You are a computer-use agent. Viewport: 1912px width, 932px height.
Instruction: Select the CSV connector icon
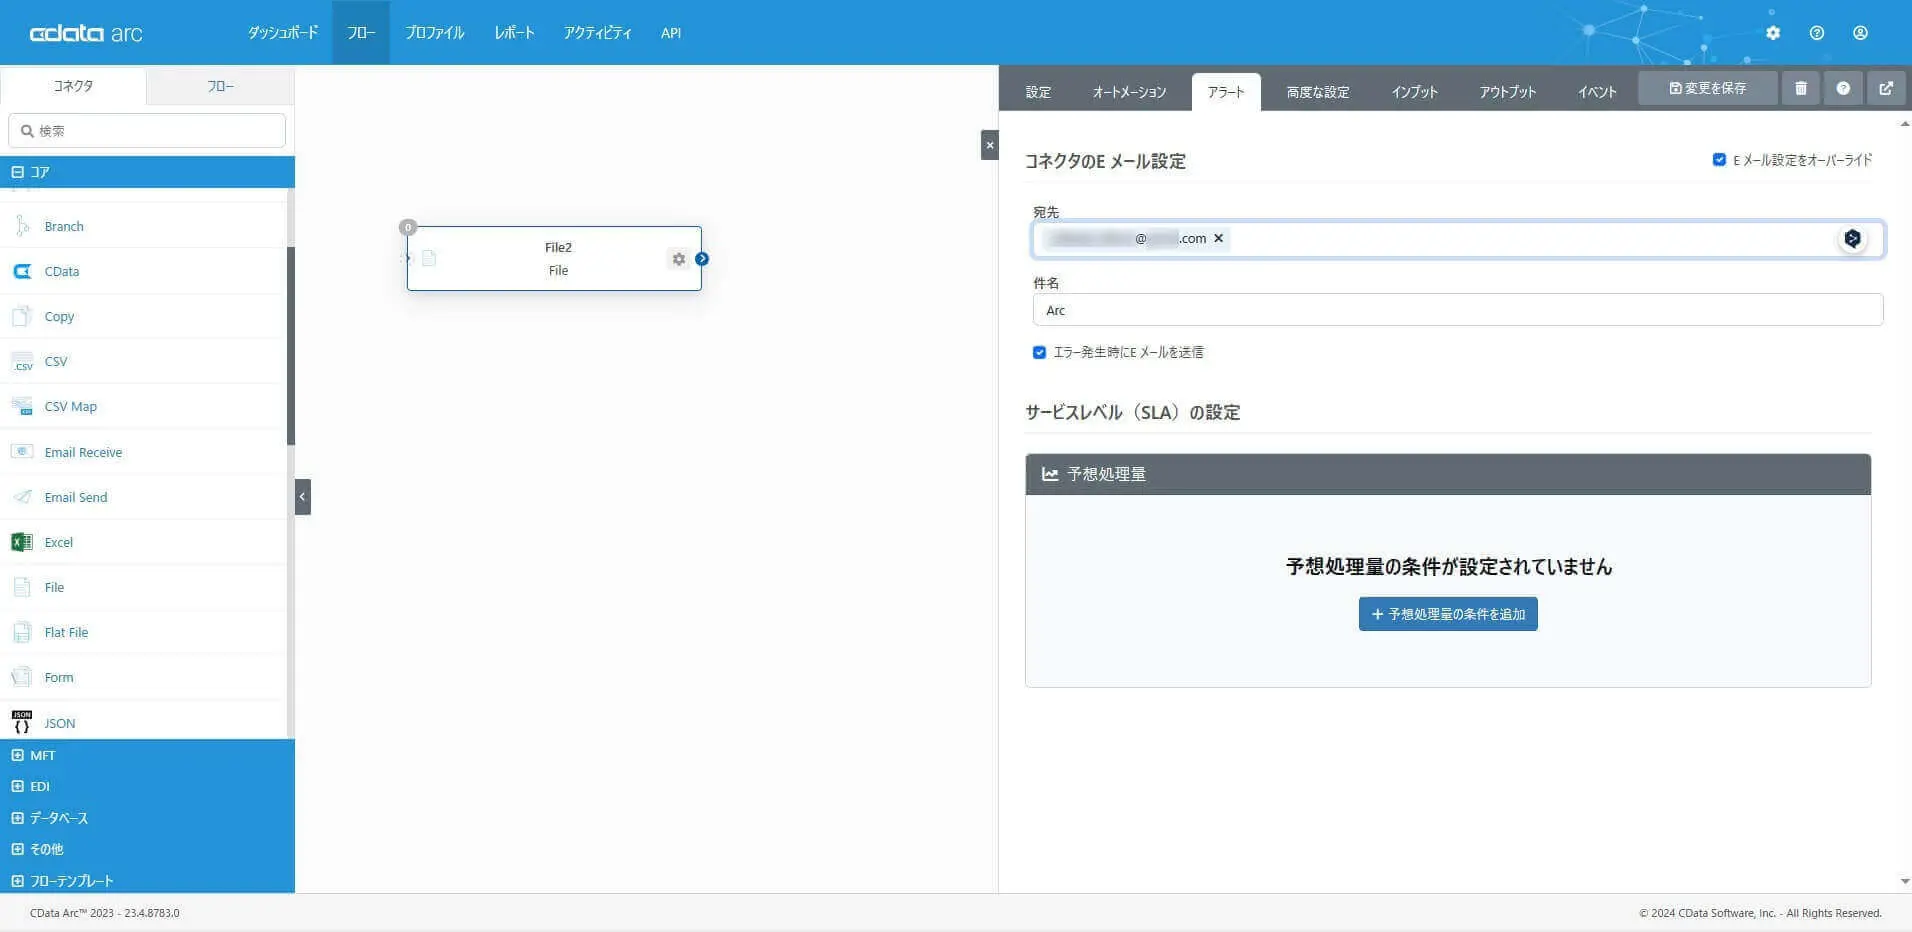tap(22, 361)
